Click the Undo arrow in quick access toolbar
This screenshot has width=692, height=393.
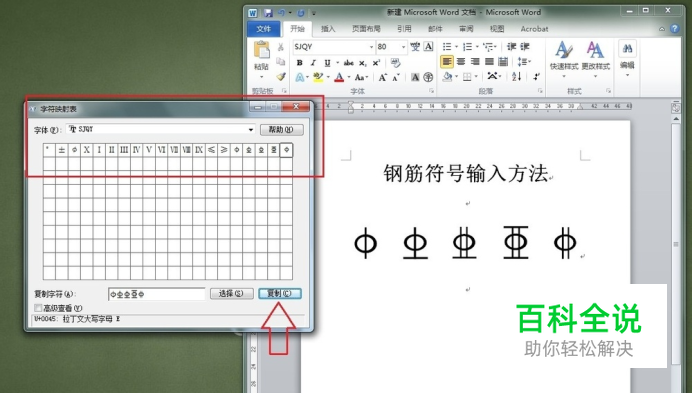(281, 13)
